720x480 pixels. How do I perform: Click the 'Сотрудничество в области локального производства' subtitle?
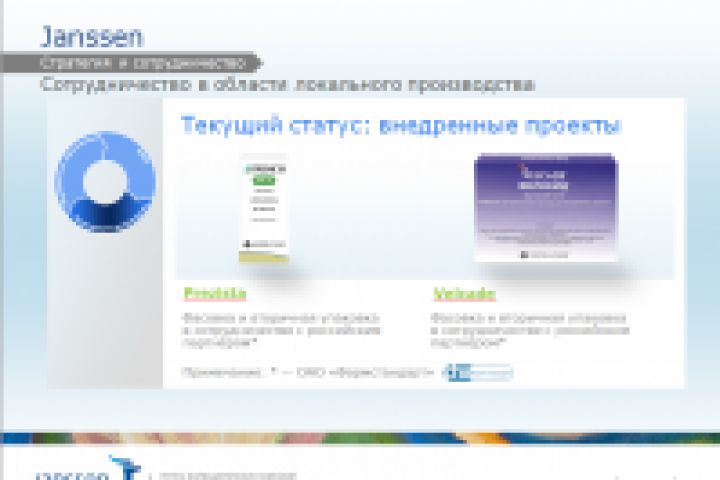click(x=287, y=85)
